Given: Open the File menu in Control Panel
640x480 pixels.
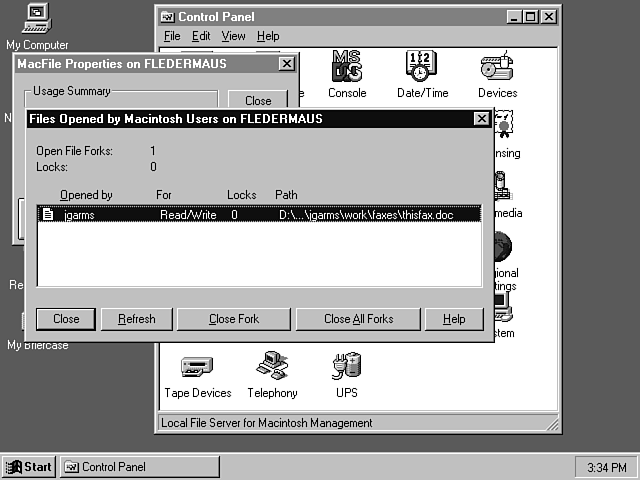Looking at the screenshot, I should coord(172,36).
